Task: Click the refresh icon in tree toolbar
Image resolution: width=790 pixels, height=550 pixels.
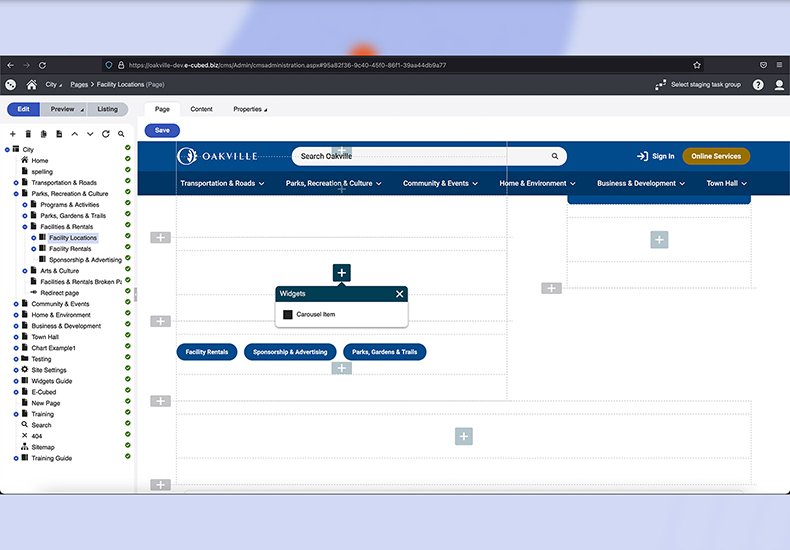Action: pyautogui.click(x=105, y=134)
